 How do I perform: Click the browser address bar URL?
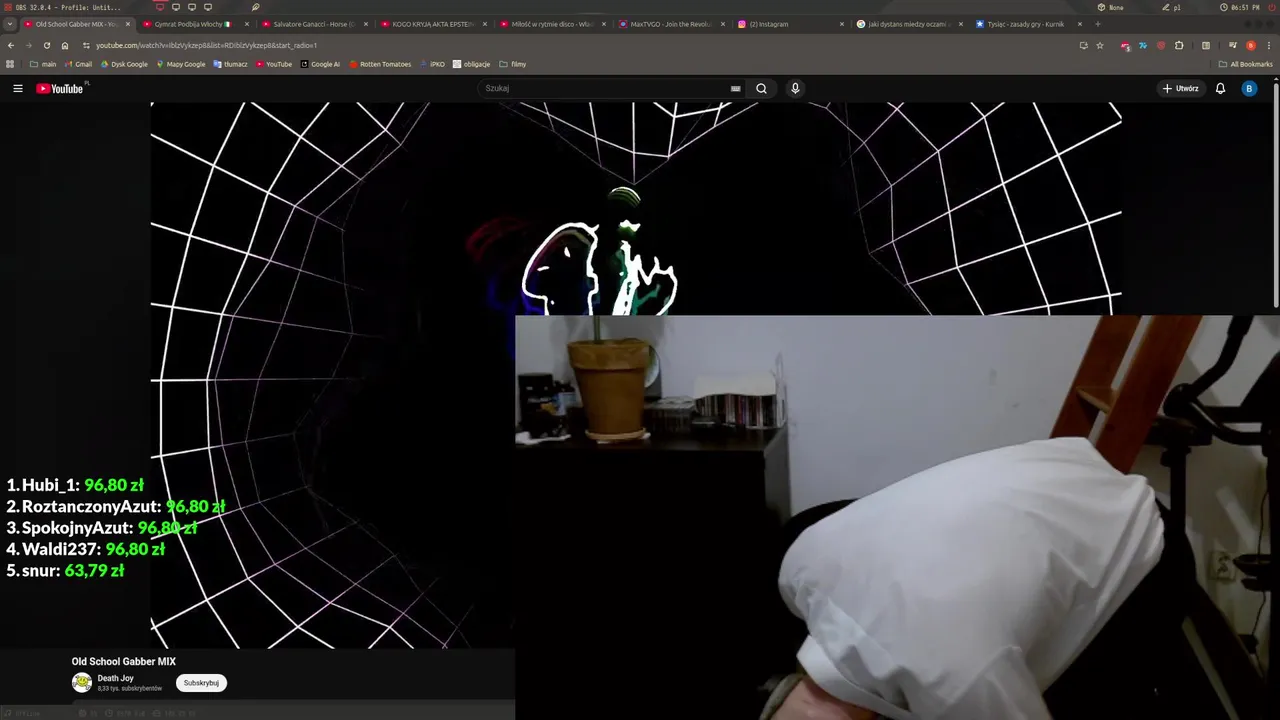206,45
